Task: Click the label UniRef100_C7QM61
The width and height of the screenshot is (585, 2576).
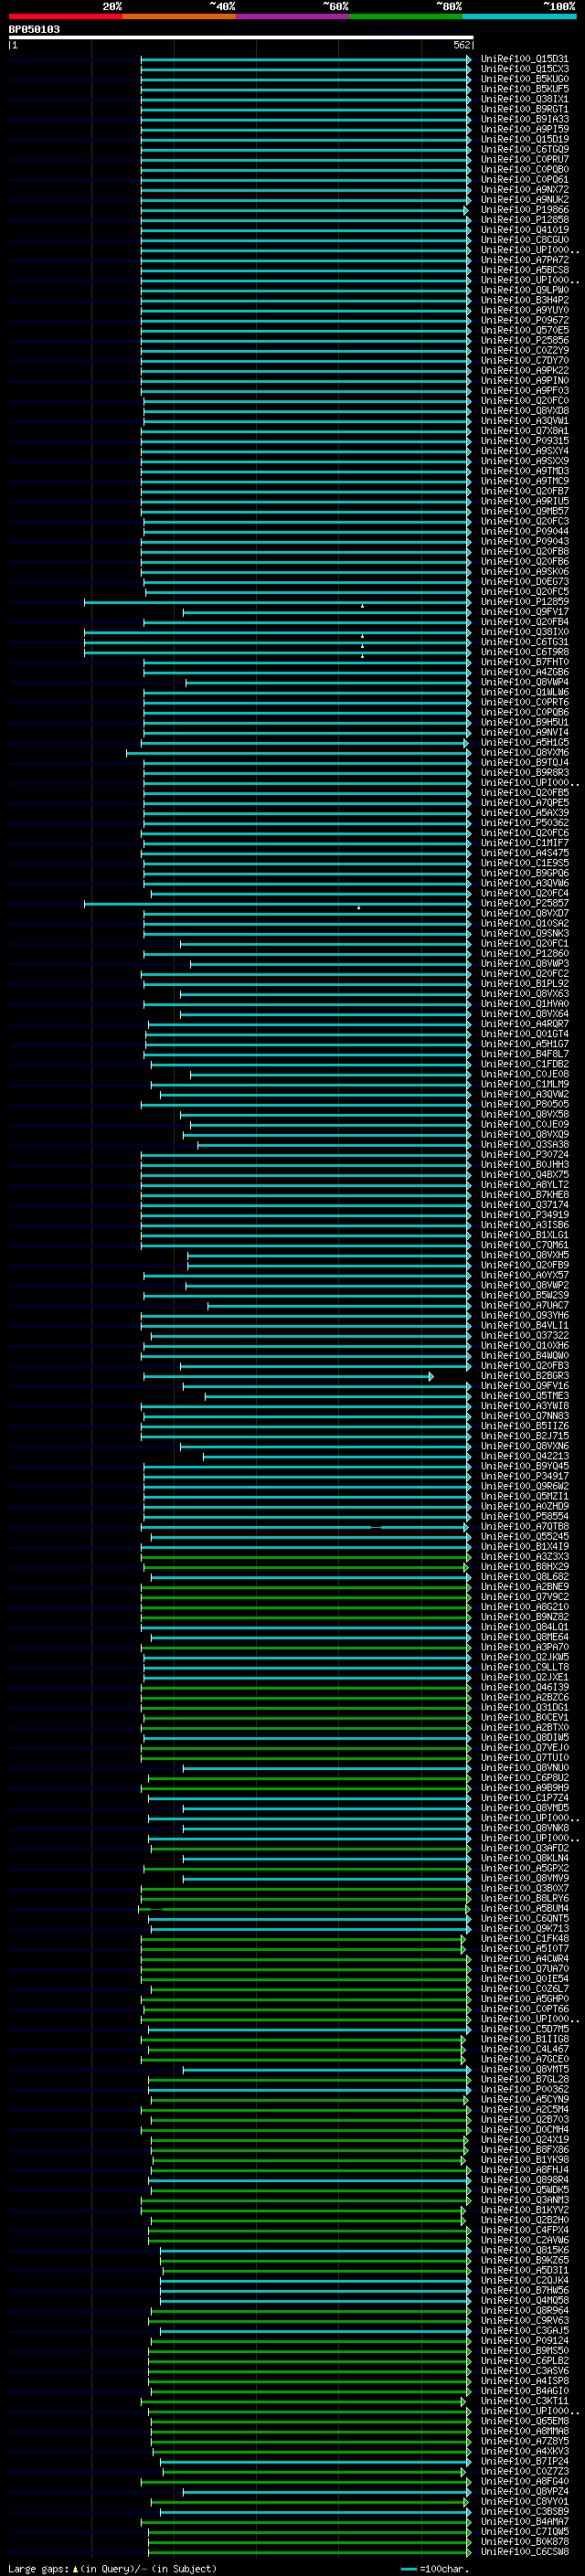Action: pos(524,1245)
